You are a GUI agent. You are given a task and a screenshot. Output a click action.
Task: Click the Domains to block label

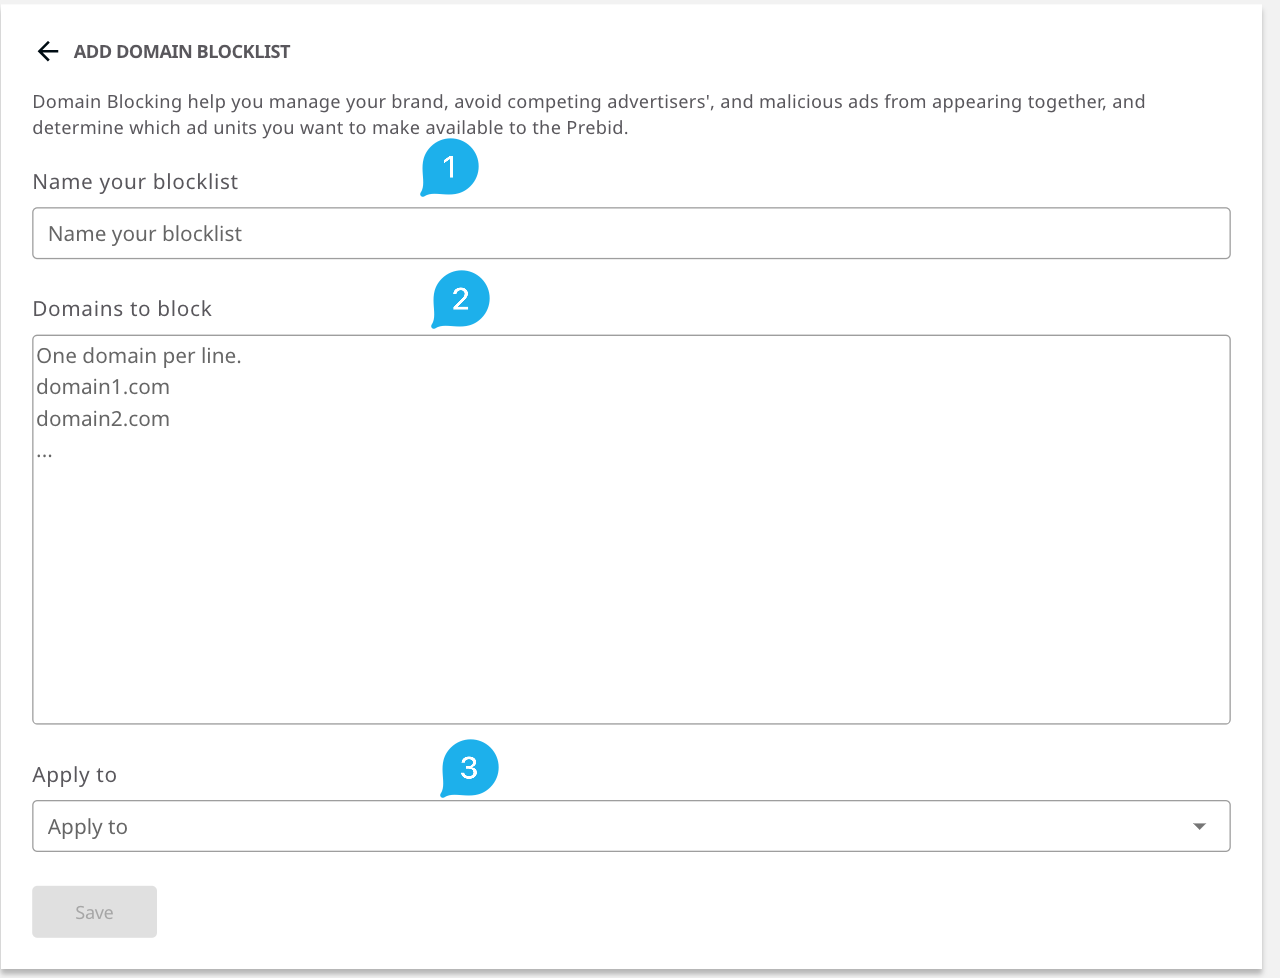122,308
